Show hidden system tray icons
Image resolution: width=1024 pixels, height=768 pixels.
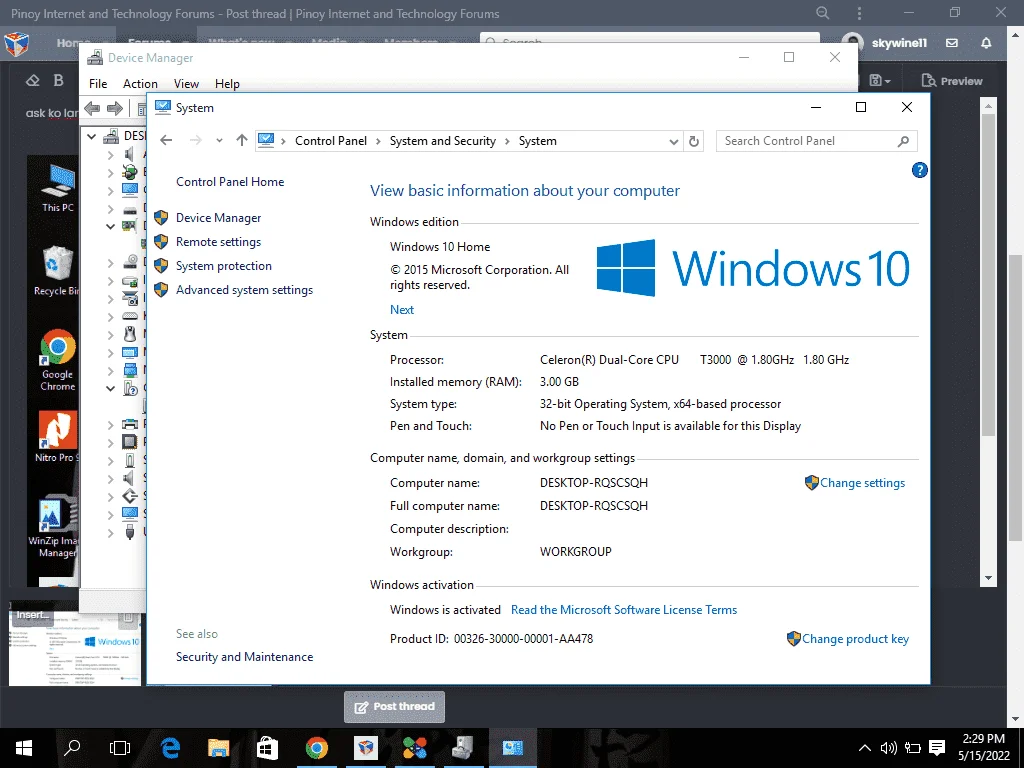click(865, 748)
